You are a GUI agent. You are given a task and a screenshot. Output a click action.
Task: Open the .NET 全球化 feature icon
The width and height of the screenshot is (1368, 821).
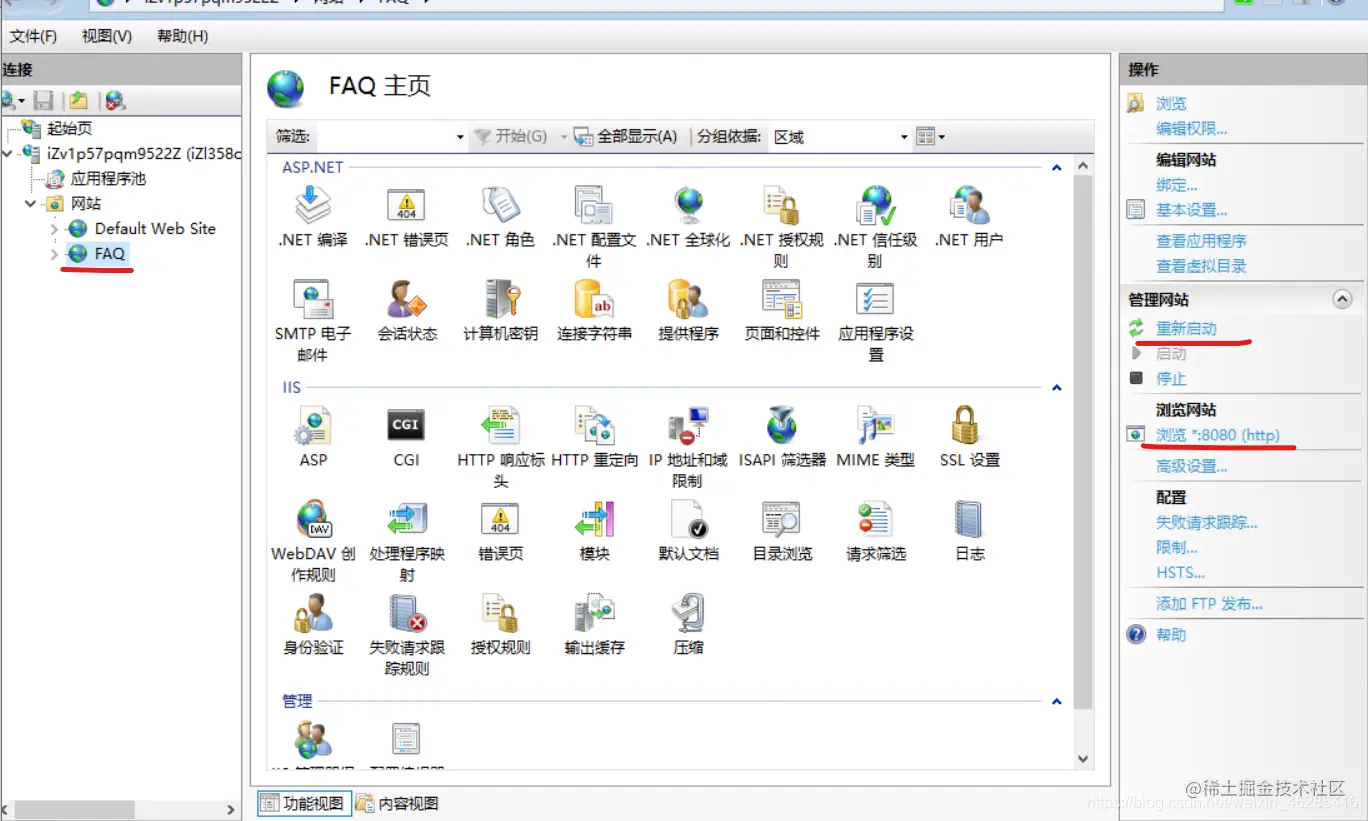[x=688, y=205]
